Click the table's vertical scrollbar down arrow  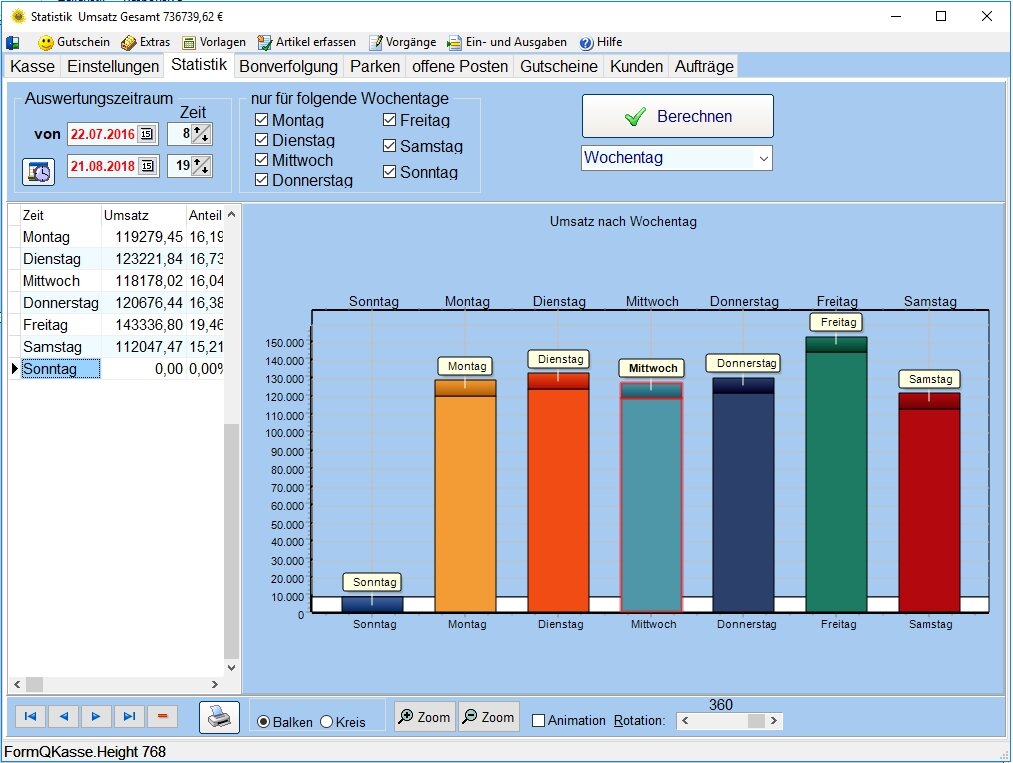pos(231,667)
